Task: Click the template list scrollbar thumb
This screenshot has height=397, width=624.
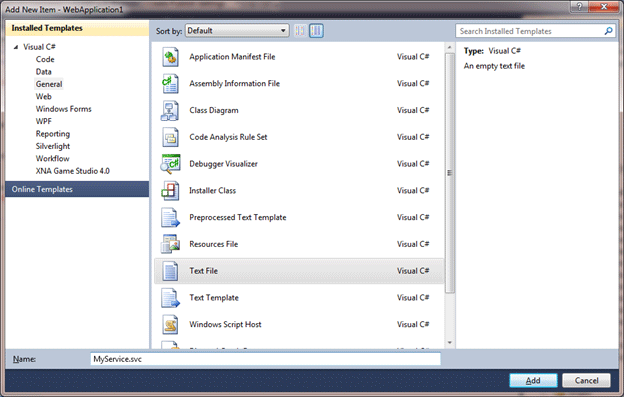Action: click(450, 173)
